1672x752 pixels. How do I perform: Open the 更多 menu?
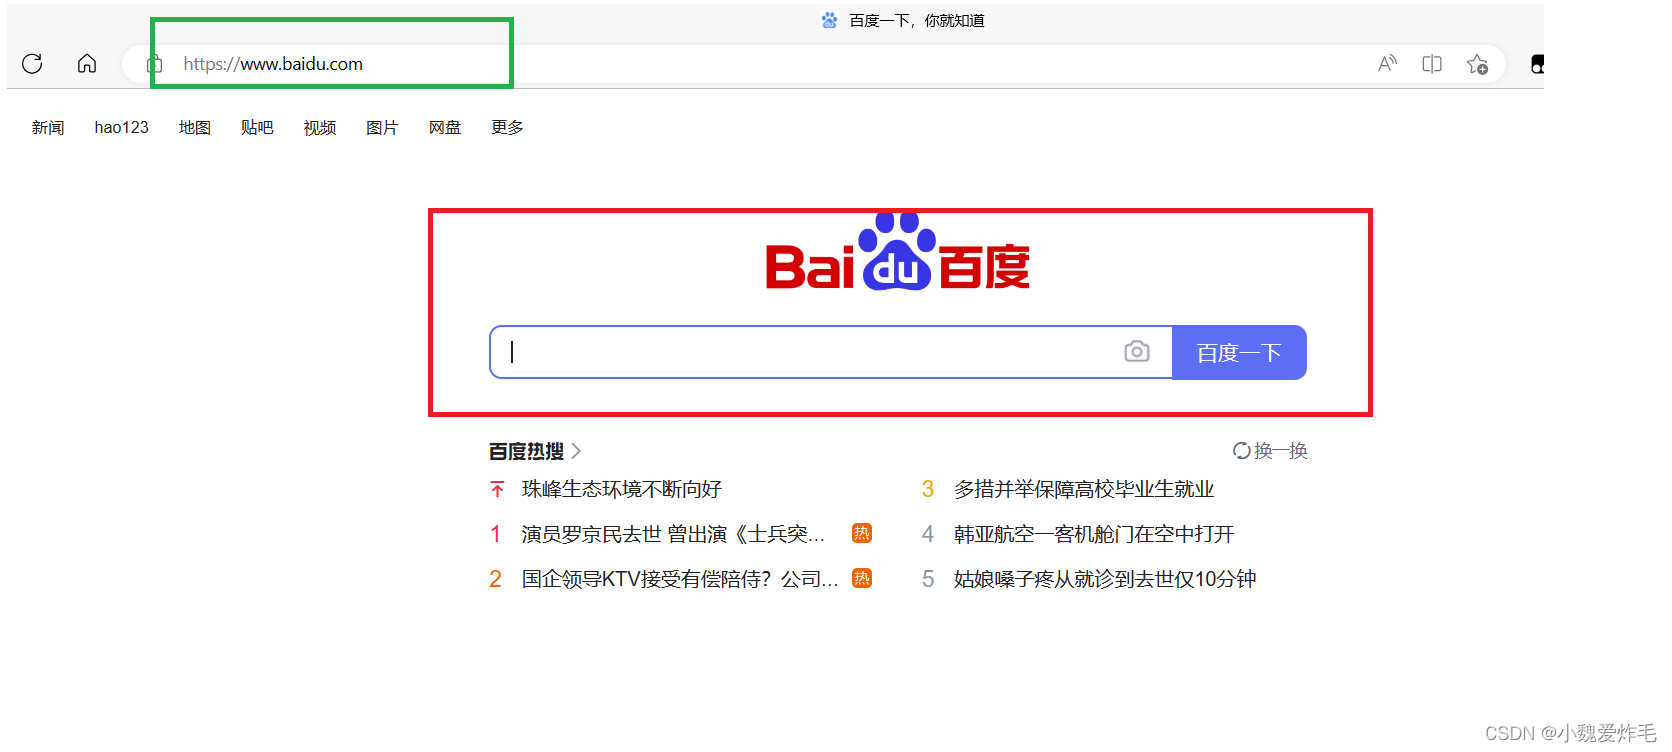(x=507, y=128)
